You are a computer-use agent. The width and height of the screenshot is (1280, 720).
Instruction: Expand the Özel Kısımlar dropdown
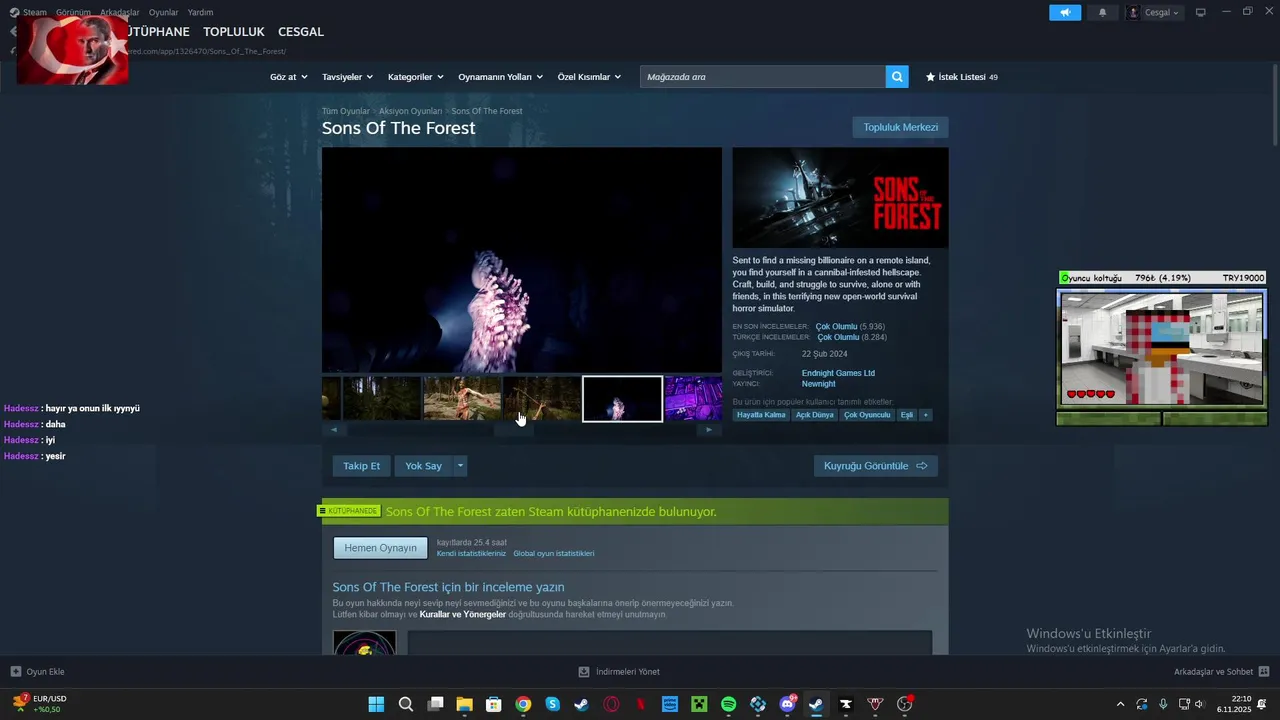[x=589, y=77]
